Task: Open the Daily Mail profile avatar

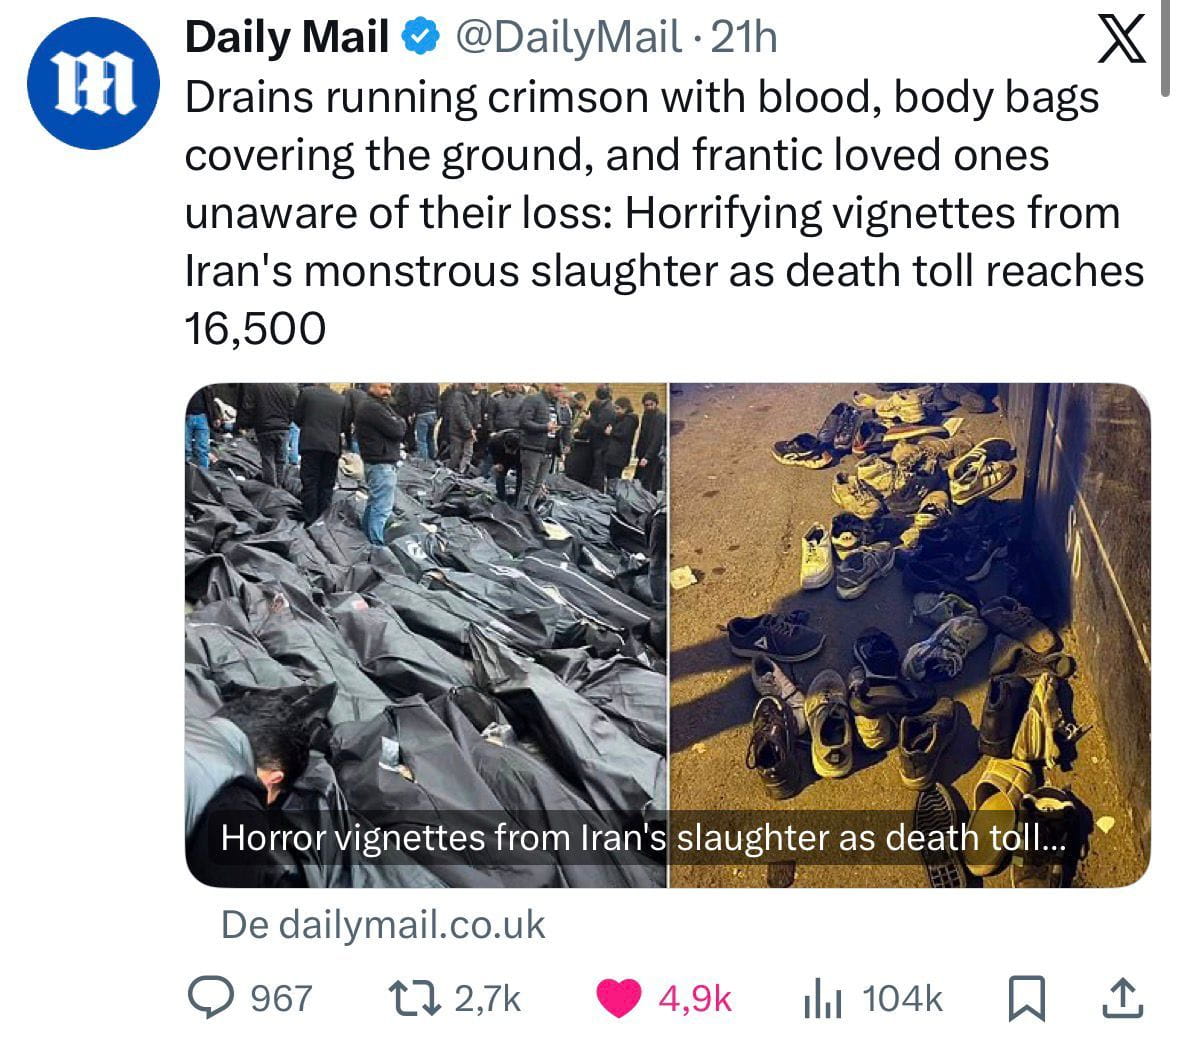Action: (x=92, y=83)
